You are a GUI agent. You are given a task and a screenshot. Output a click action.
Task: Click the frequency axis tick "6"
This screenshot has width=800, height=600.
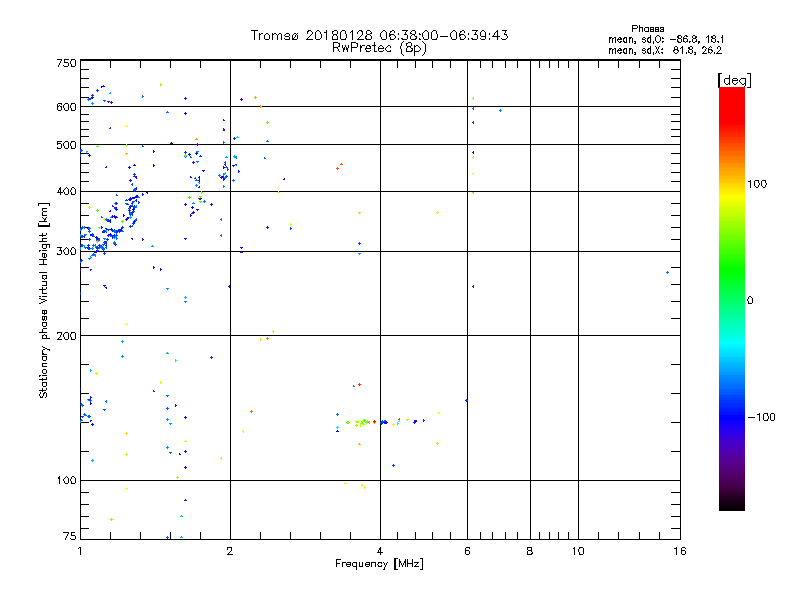467,551
